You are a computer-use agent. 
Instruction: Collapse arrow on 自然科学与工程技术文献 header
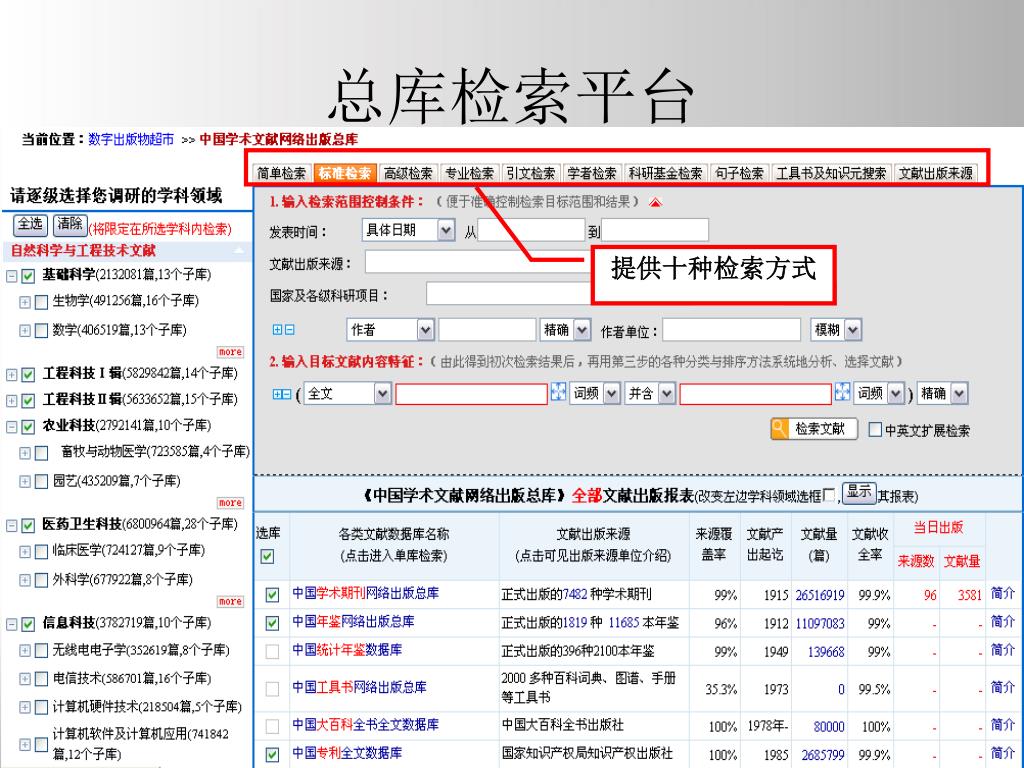click(x=239, y=251)
